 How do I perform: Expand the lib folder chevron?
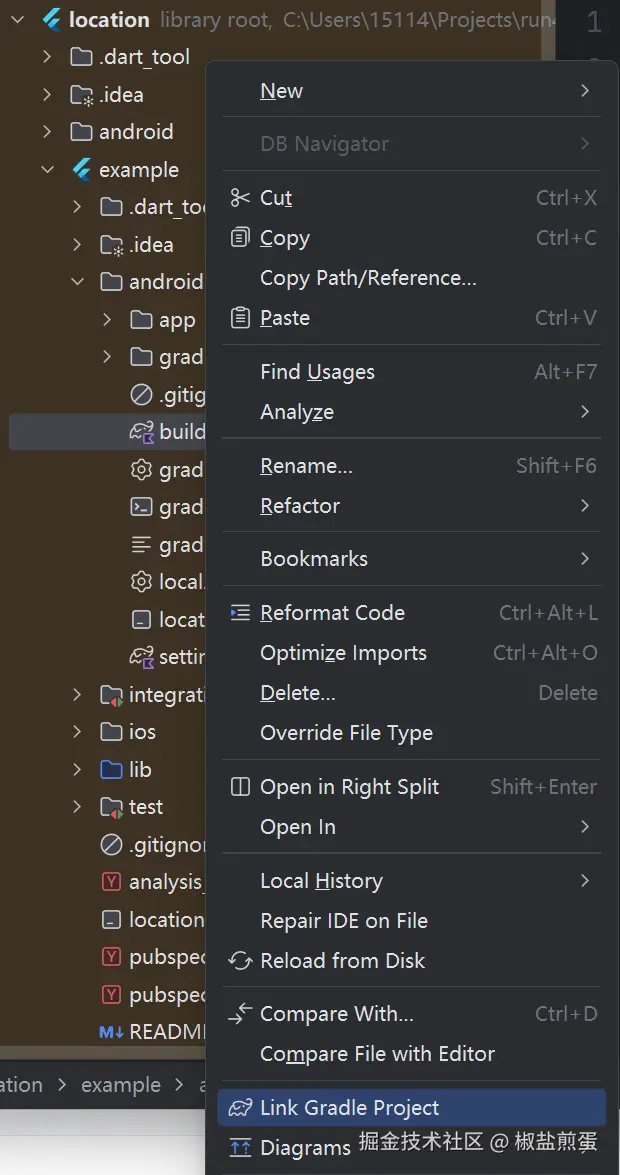click(x=77, y=770)
